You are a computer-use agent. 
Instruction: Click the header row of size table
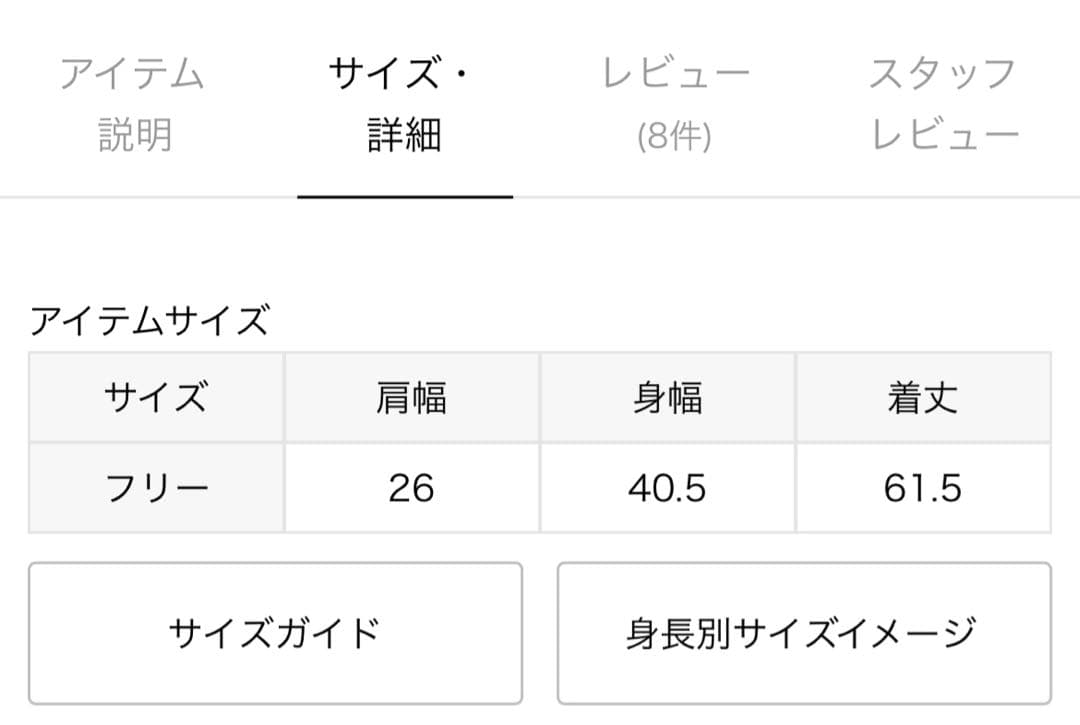coord(540,397)
